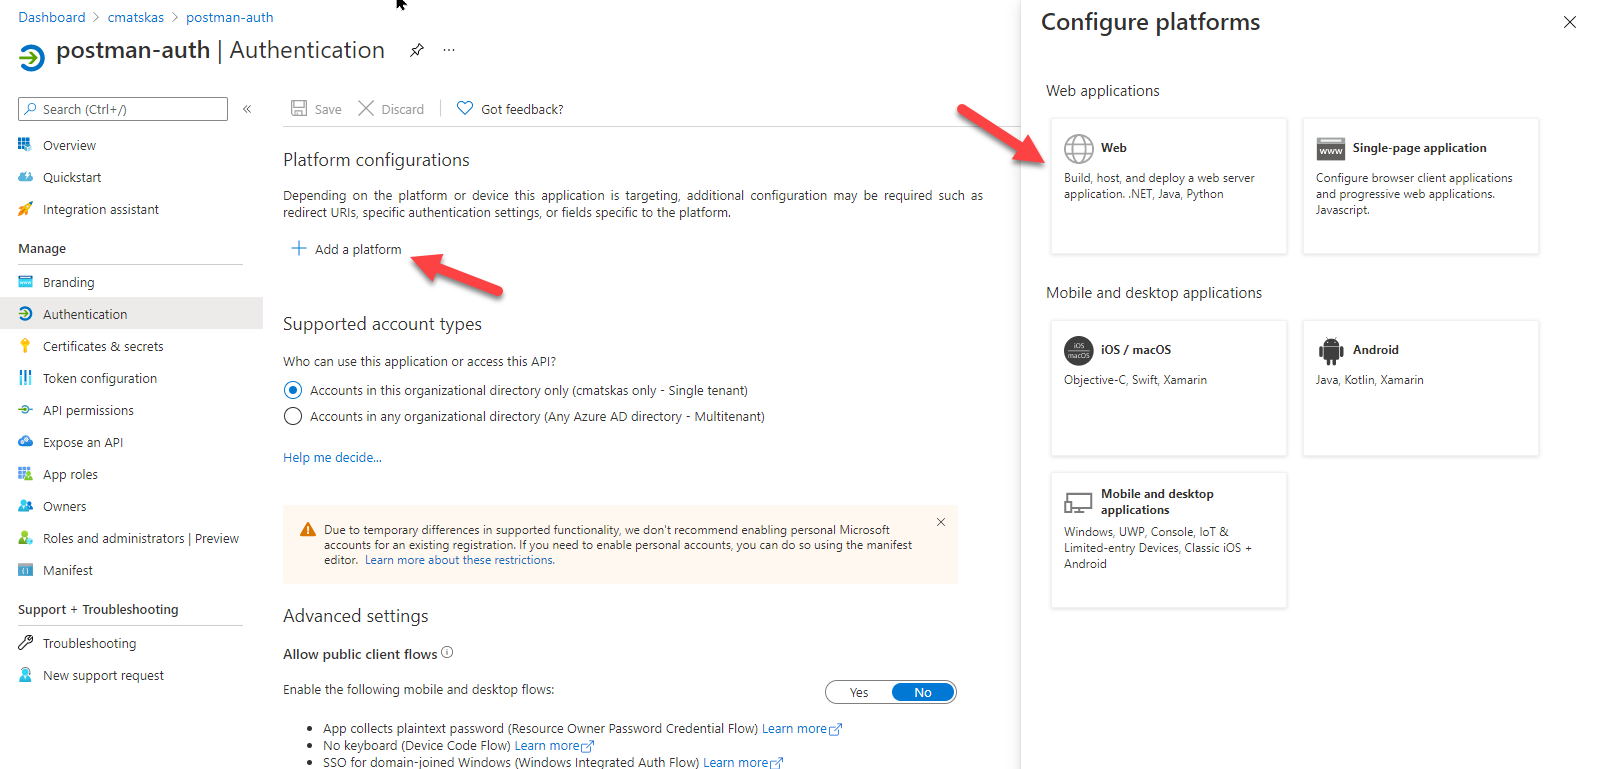Choose Mobile and desktop applications card

1168,539
